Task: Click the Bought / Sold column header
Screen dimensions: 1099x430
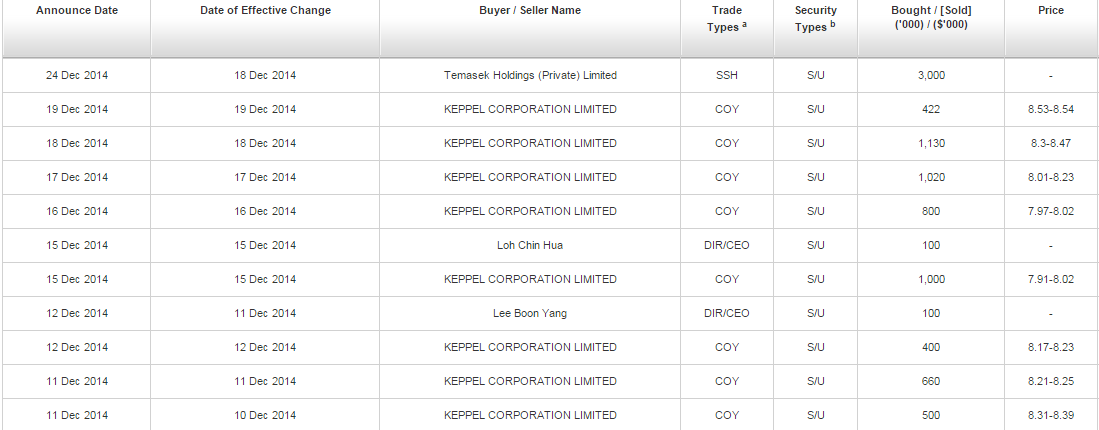Action: click(x=931, y=18)
